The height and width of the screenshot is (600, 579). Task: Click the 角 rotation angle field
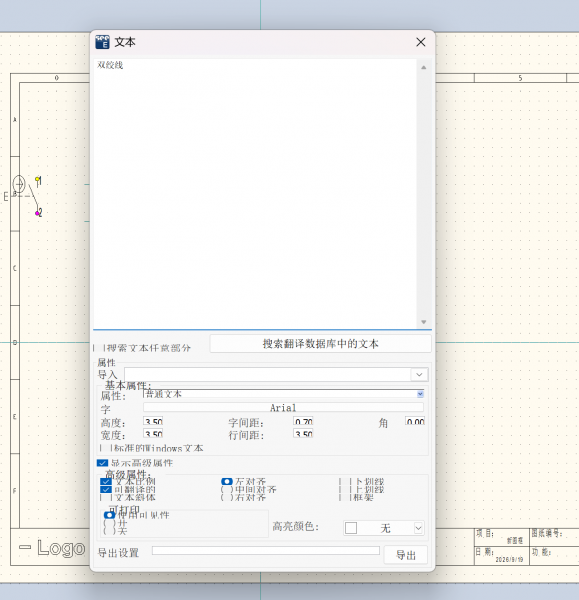pyautogui.click(x=415, y=421)
